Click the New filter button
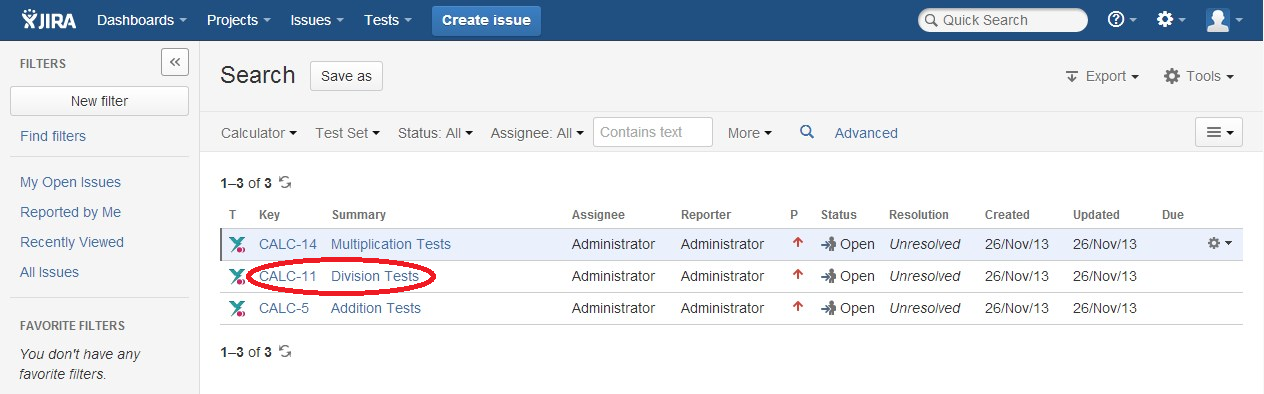Image resolution: width=1264 pixels, height=394 pixels. point(99,101)
